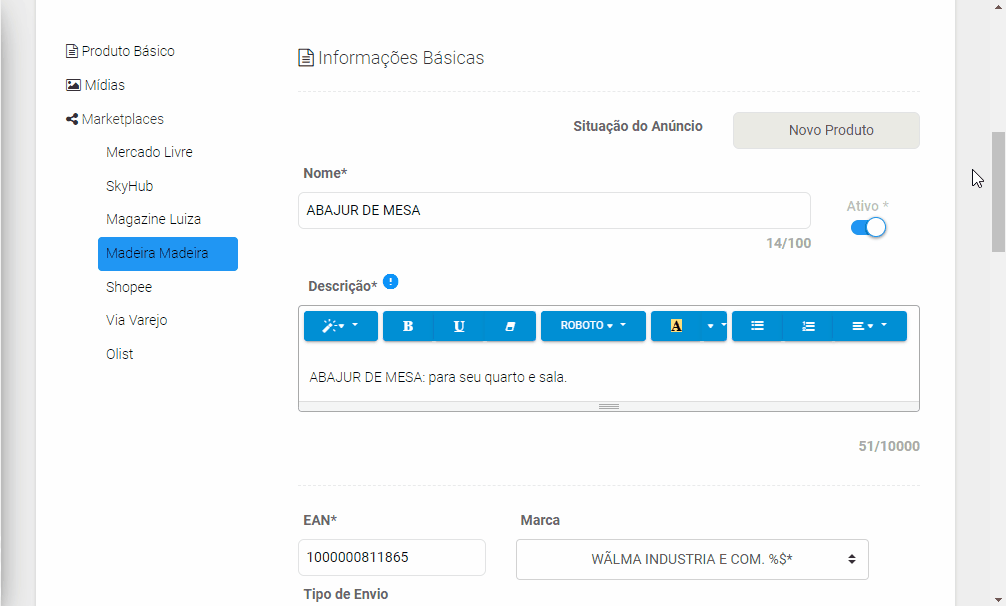Click the Tipo de Envio label

click(x=346, y=594)
